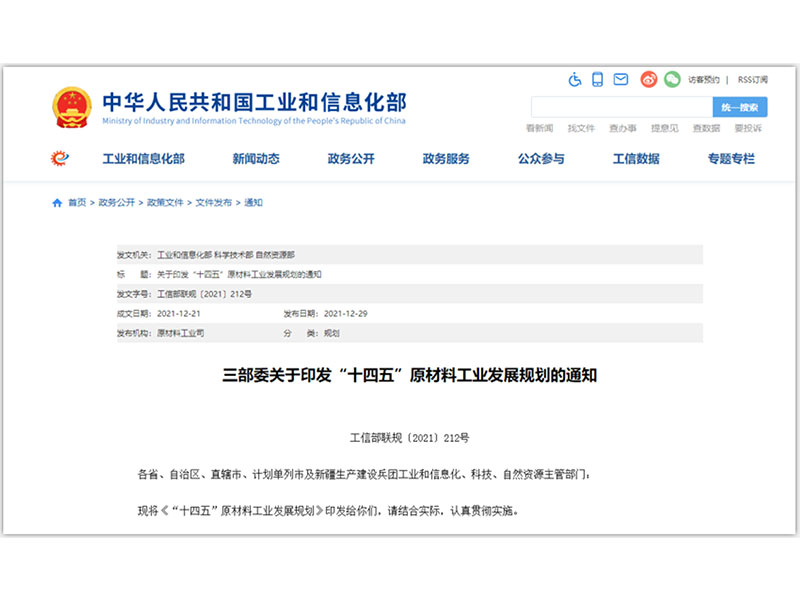Open the 政务服务 menu item
The height and width of the screenshot is (600, 800).
pyautogui.click(x=446, y=159)
